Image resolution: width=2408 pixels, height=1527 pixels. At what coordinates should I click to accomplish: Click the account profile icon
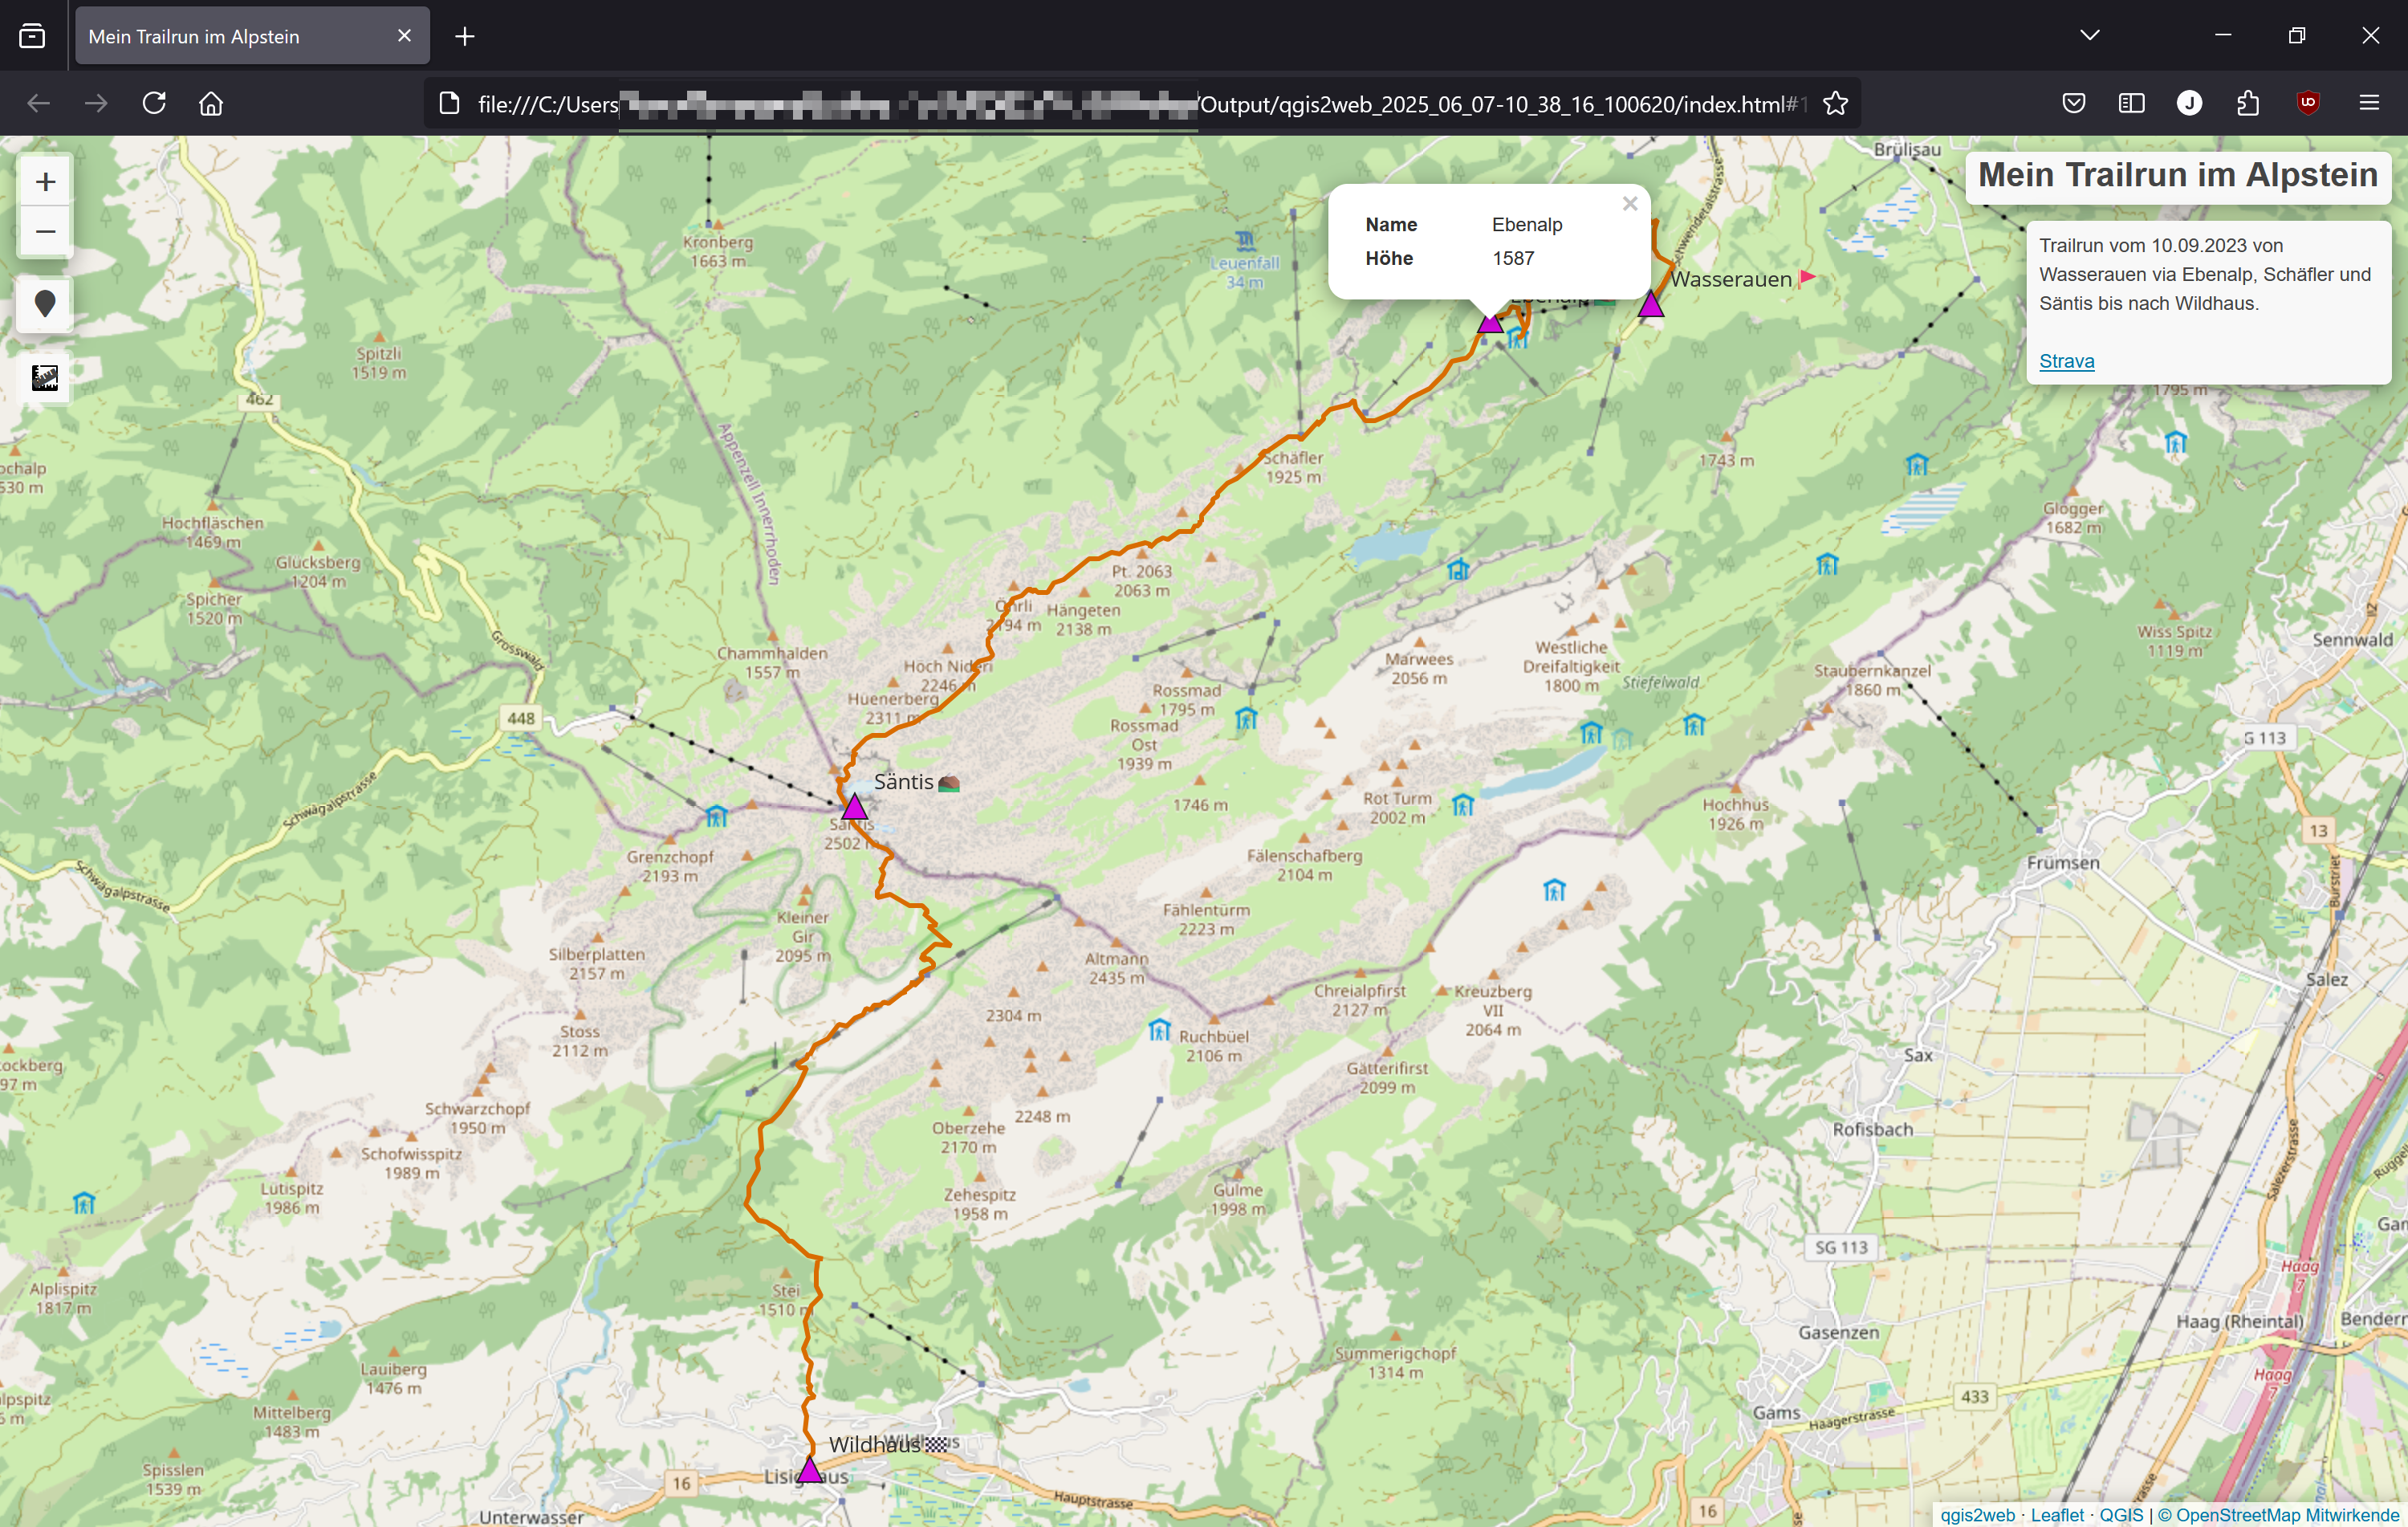pos(2189,103)
